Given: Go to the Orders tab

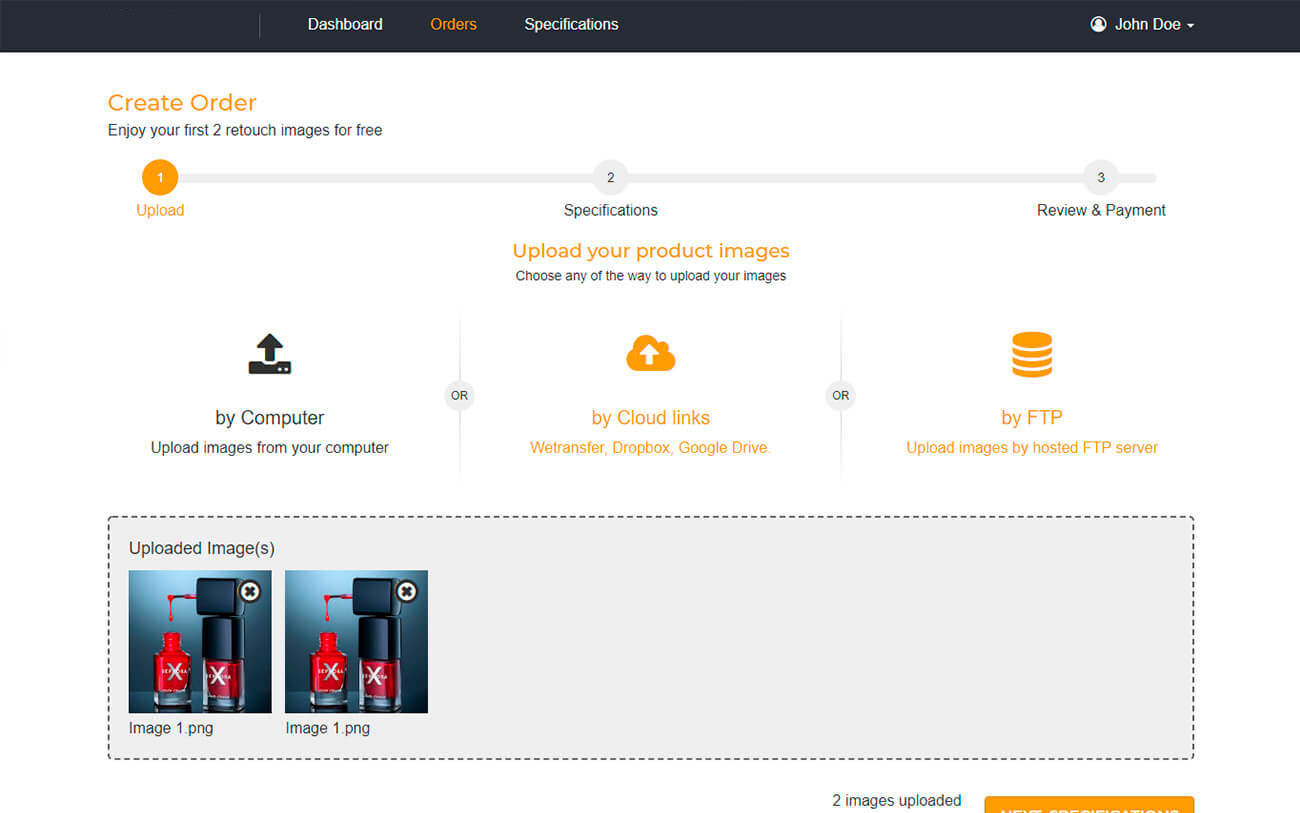Looking at the screenshot, I should pos(453,24).
